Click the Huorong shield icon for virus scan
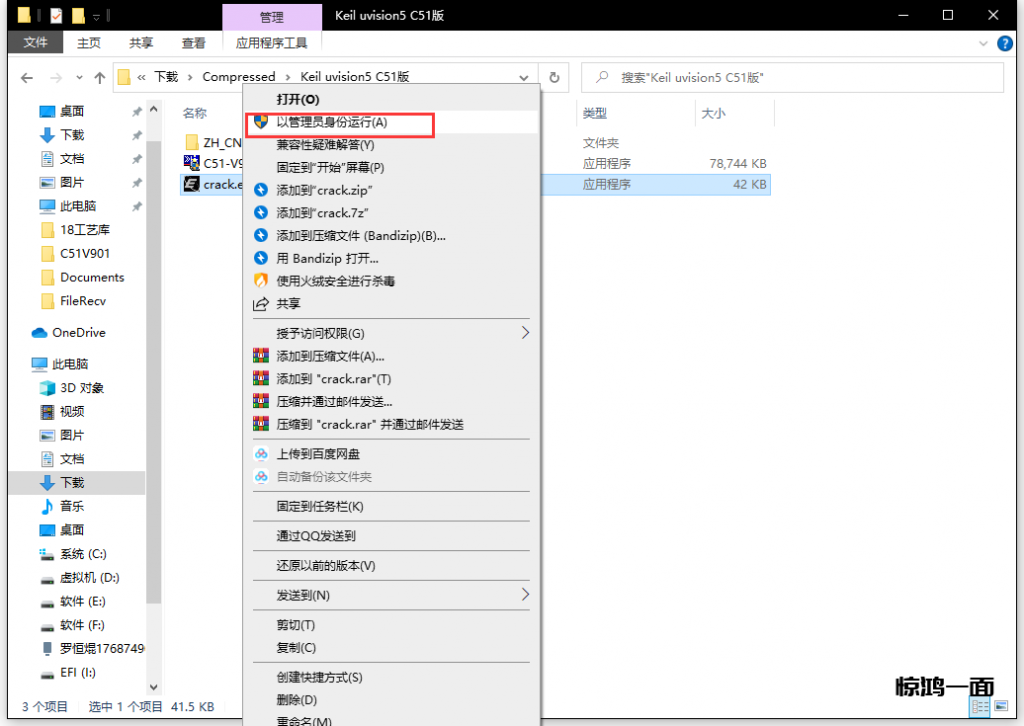1024x726 pixels. [x=261, y=281]
